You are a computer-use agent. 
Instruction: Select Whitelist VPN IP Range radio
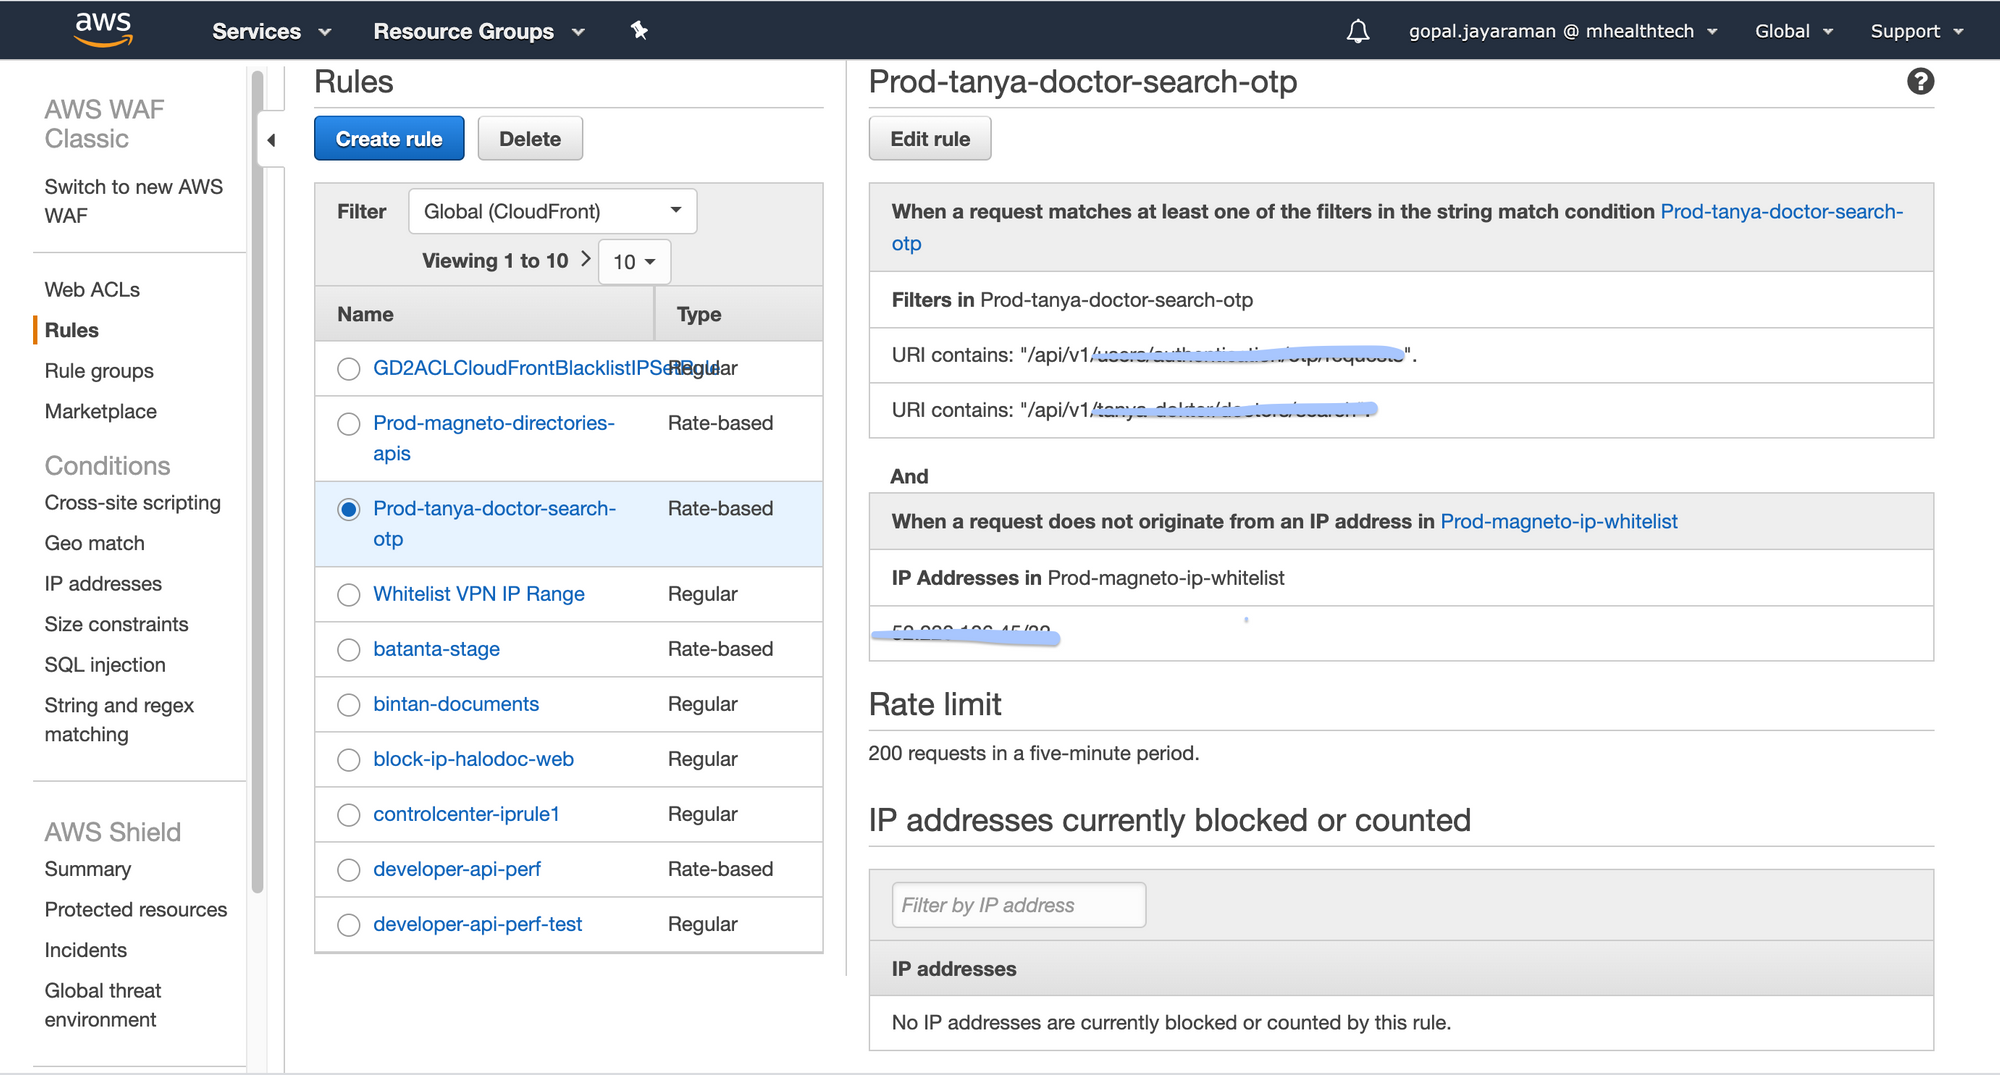click(x=348, y=595)
